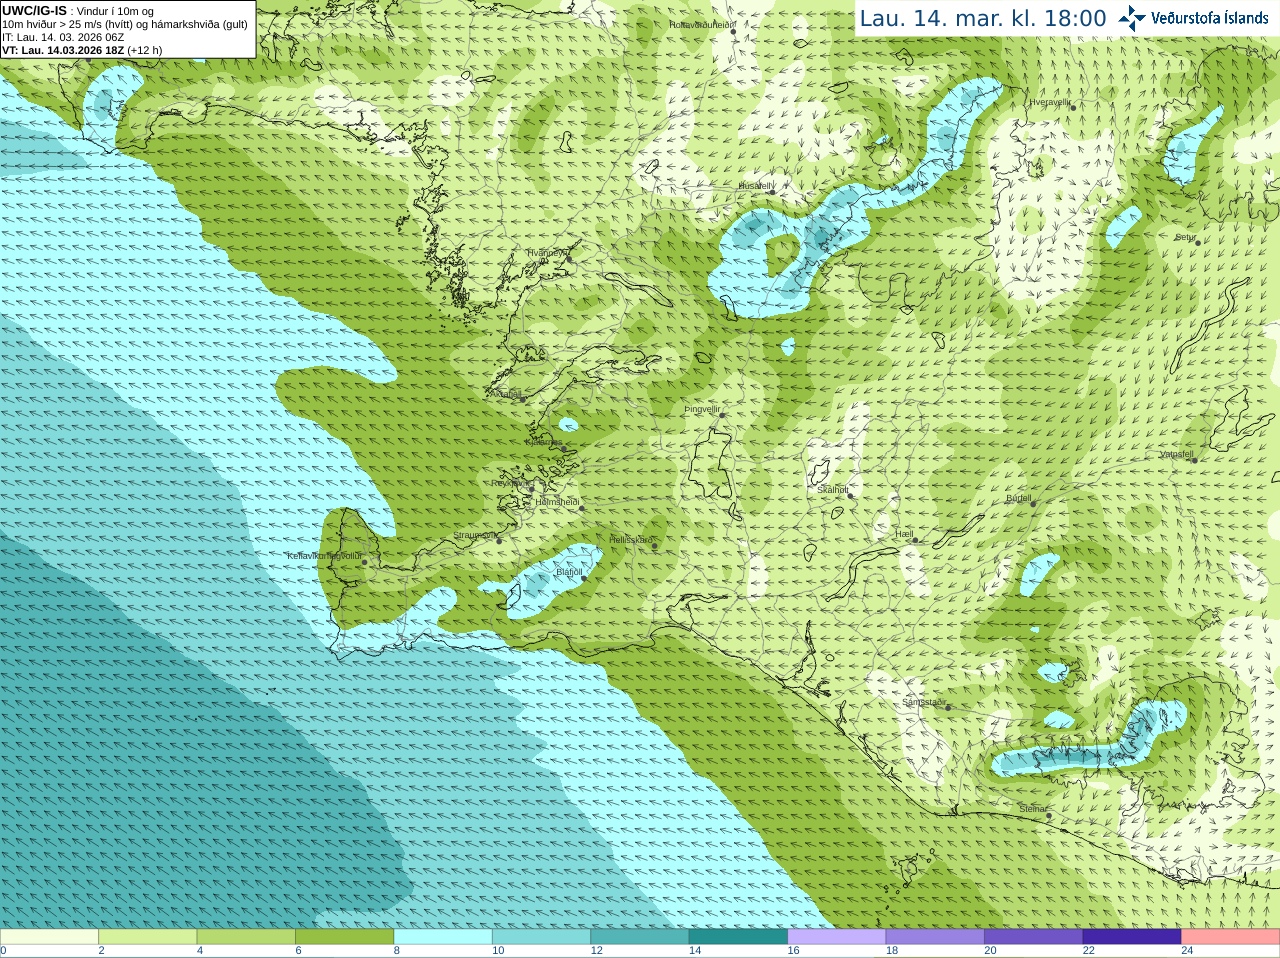Select the 2–4 m/s light green legend swatch
Screen dimensions: 1280x958
click(x=147, y=937)
